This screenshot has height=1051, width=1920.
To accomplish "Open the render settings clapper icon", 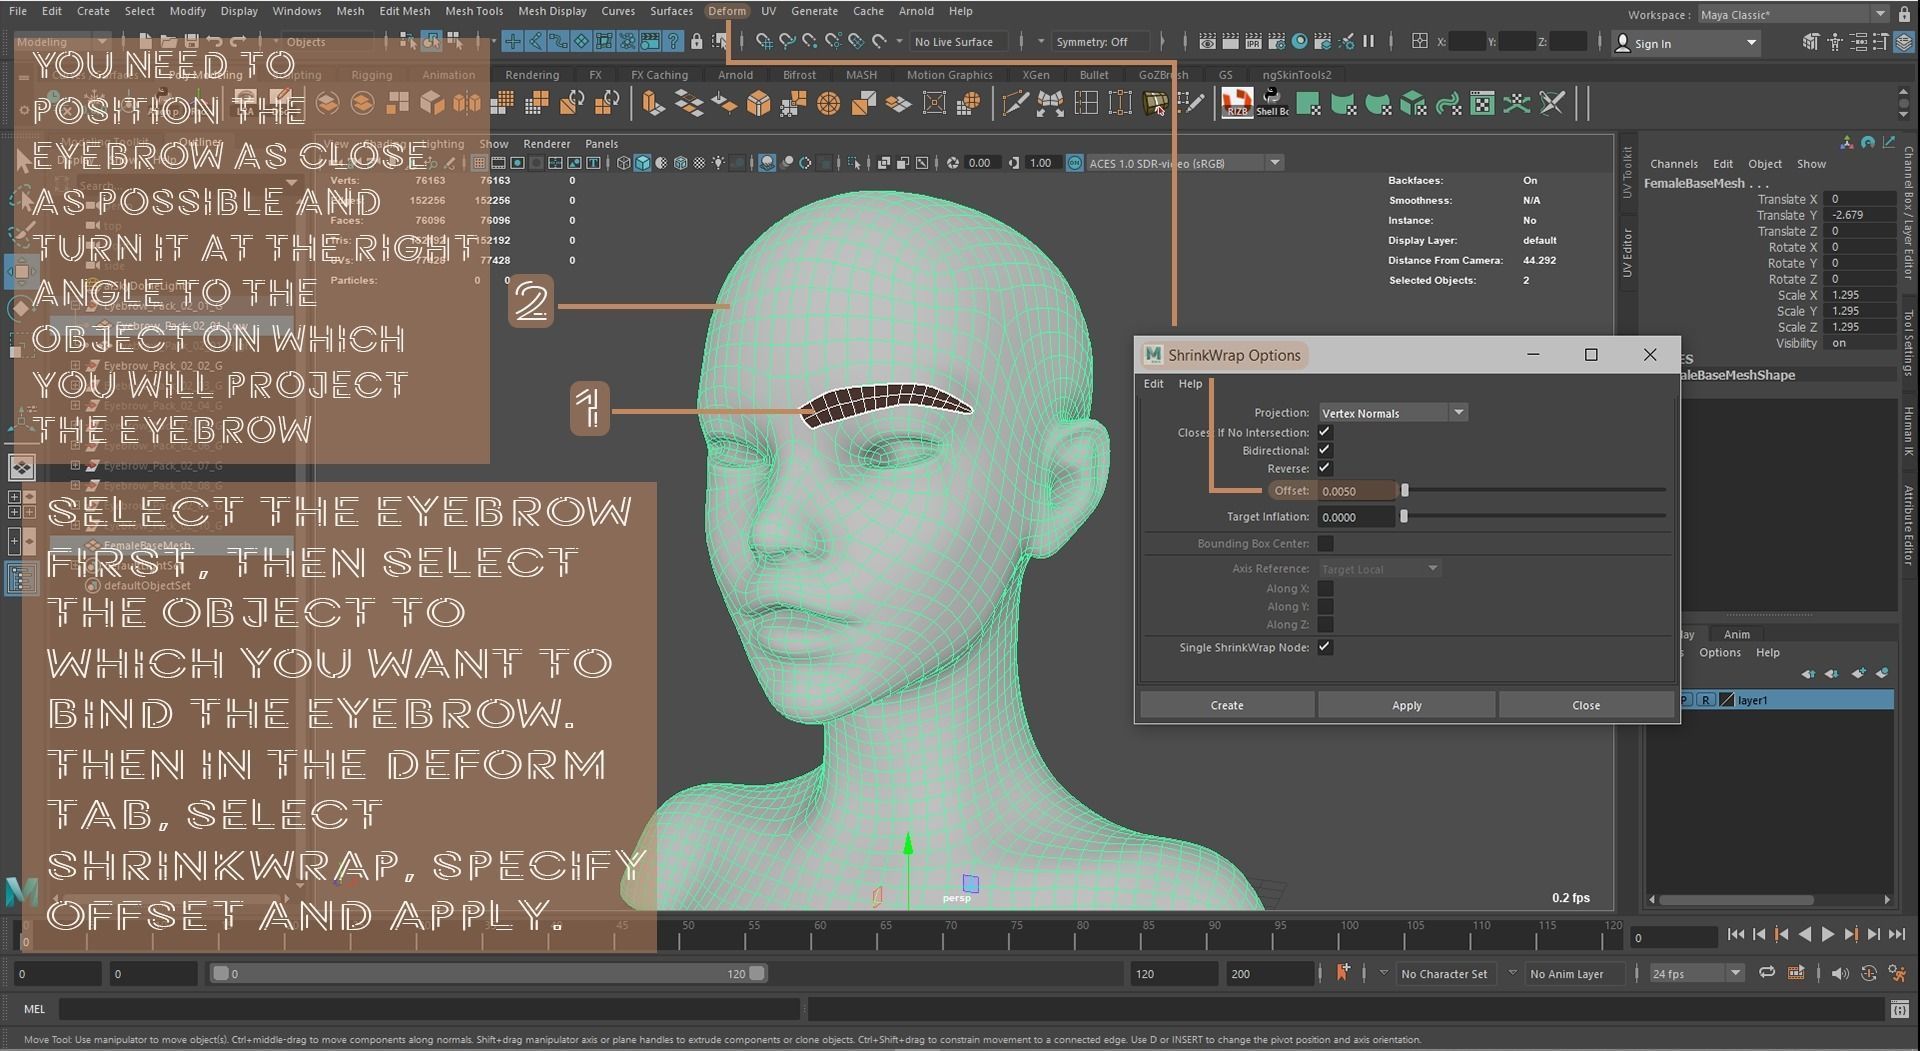I will (x=1277, y=42).
